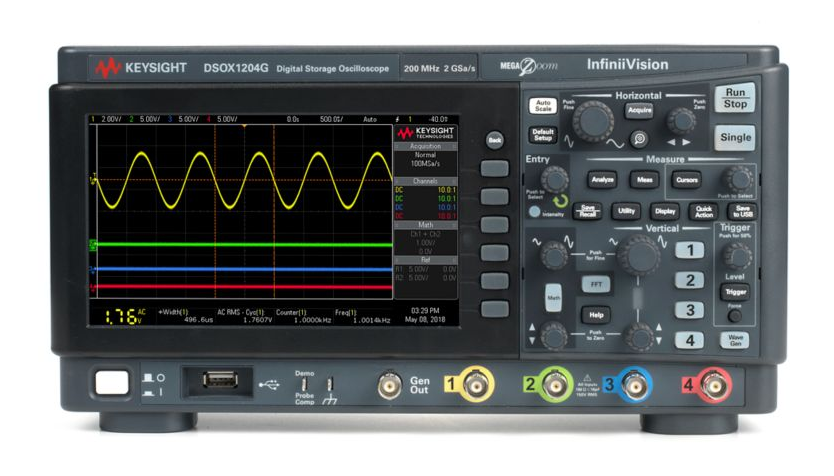Toggle channel 2 key in Vertical section

point(690,280)
